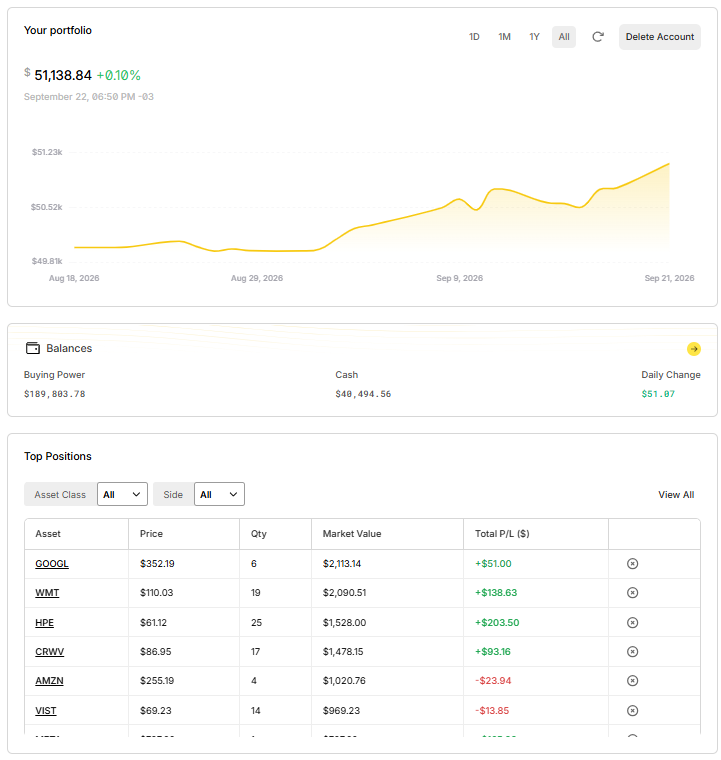
Task: Close the CRWV position
Action: [632, 651]
